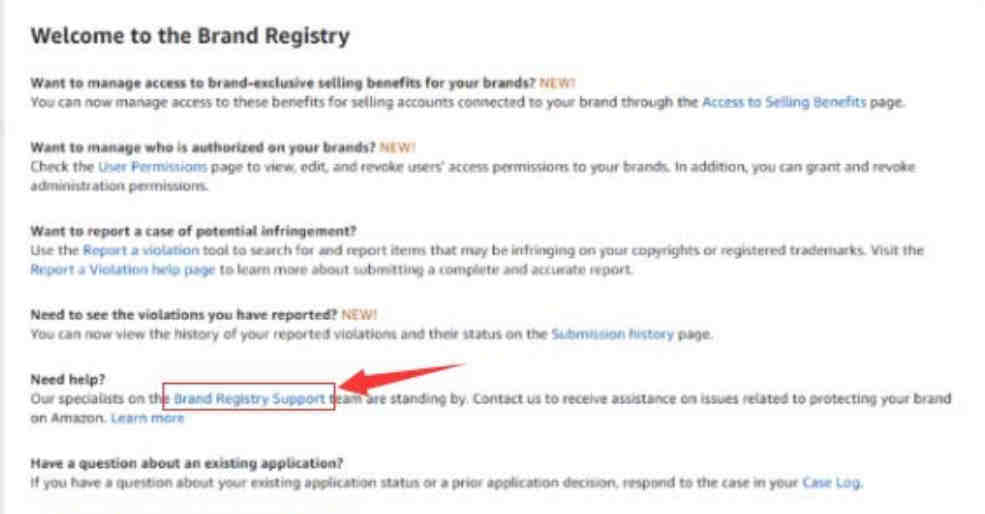Screen dimensions: 985x514
Task: Click the Brand Registry Support link
Action: [x=249, y=398]
